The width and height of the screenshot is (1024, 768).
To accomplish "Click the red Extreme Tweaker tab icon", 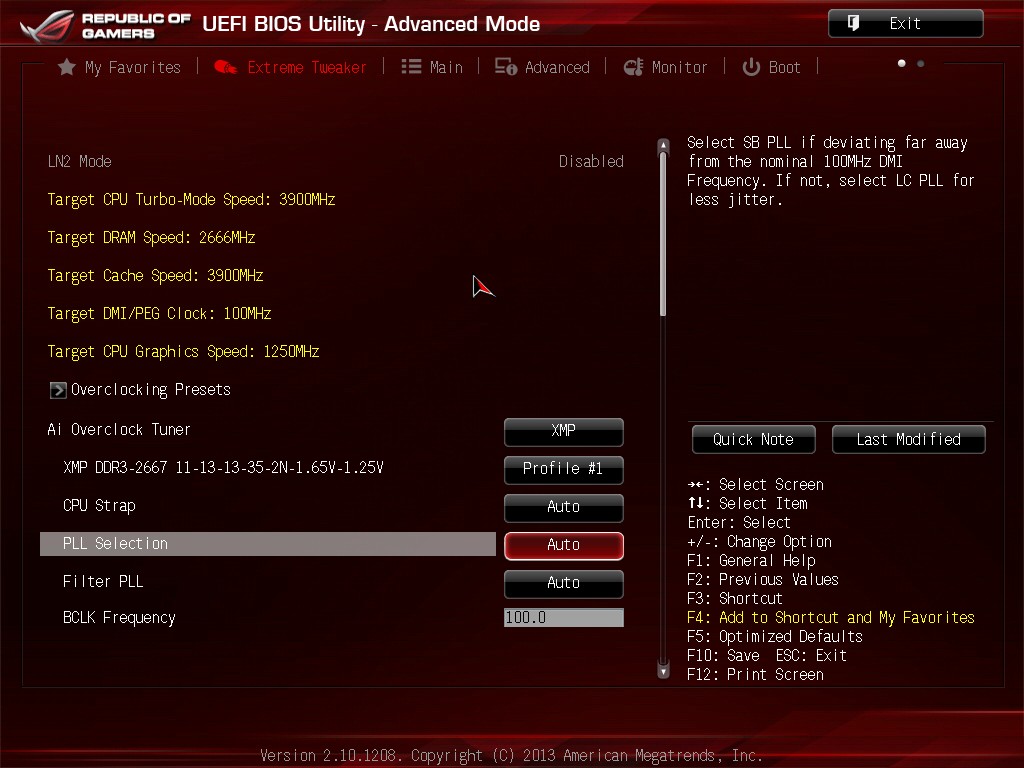I will [x=225, y=67].
